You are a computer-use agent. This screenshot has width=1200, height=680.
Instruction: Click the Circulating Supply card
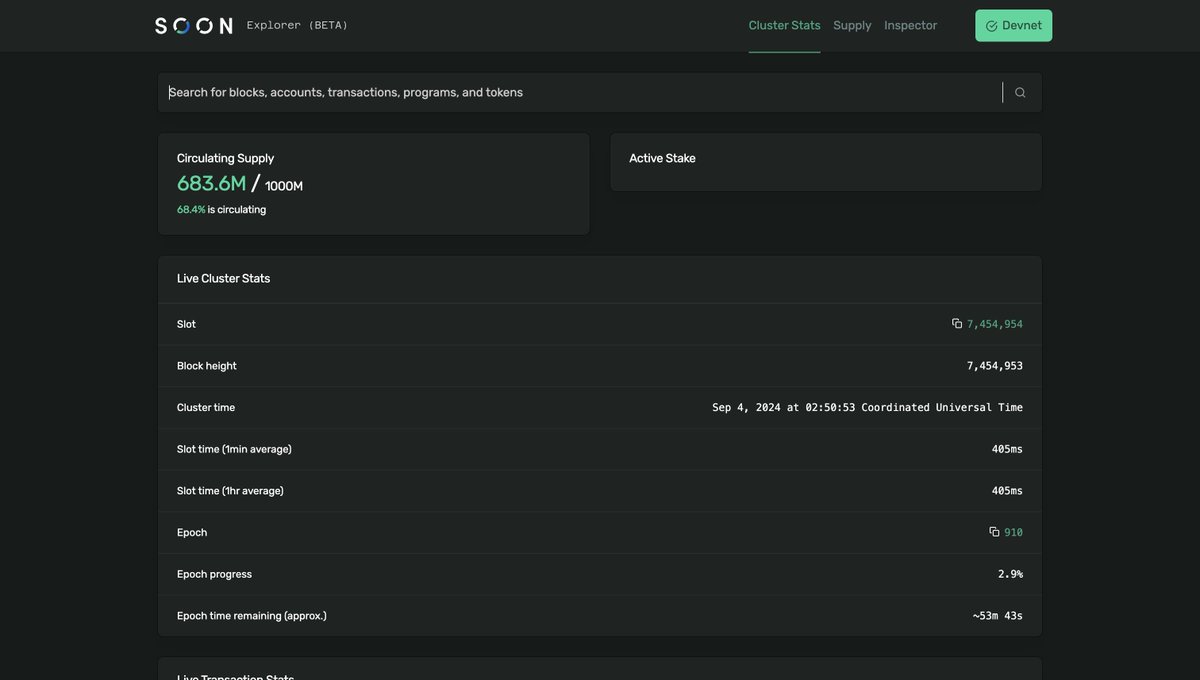pyautogui.click(x=373, y=182)
